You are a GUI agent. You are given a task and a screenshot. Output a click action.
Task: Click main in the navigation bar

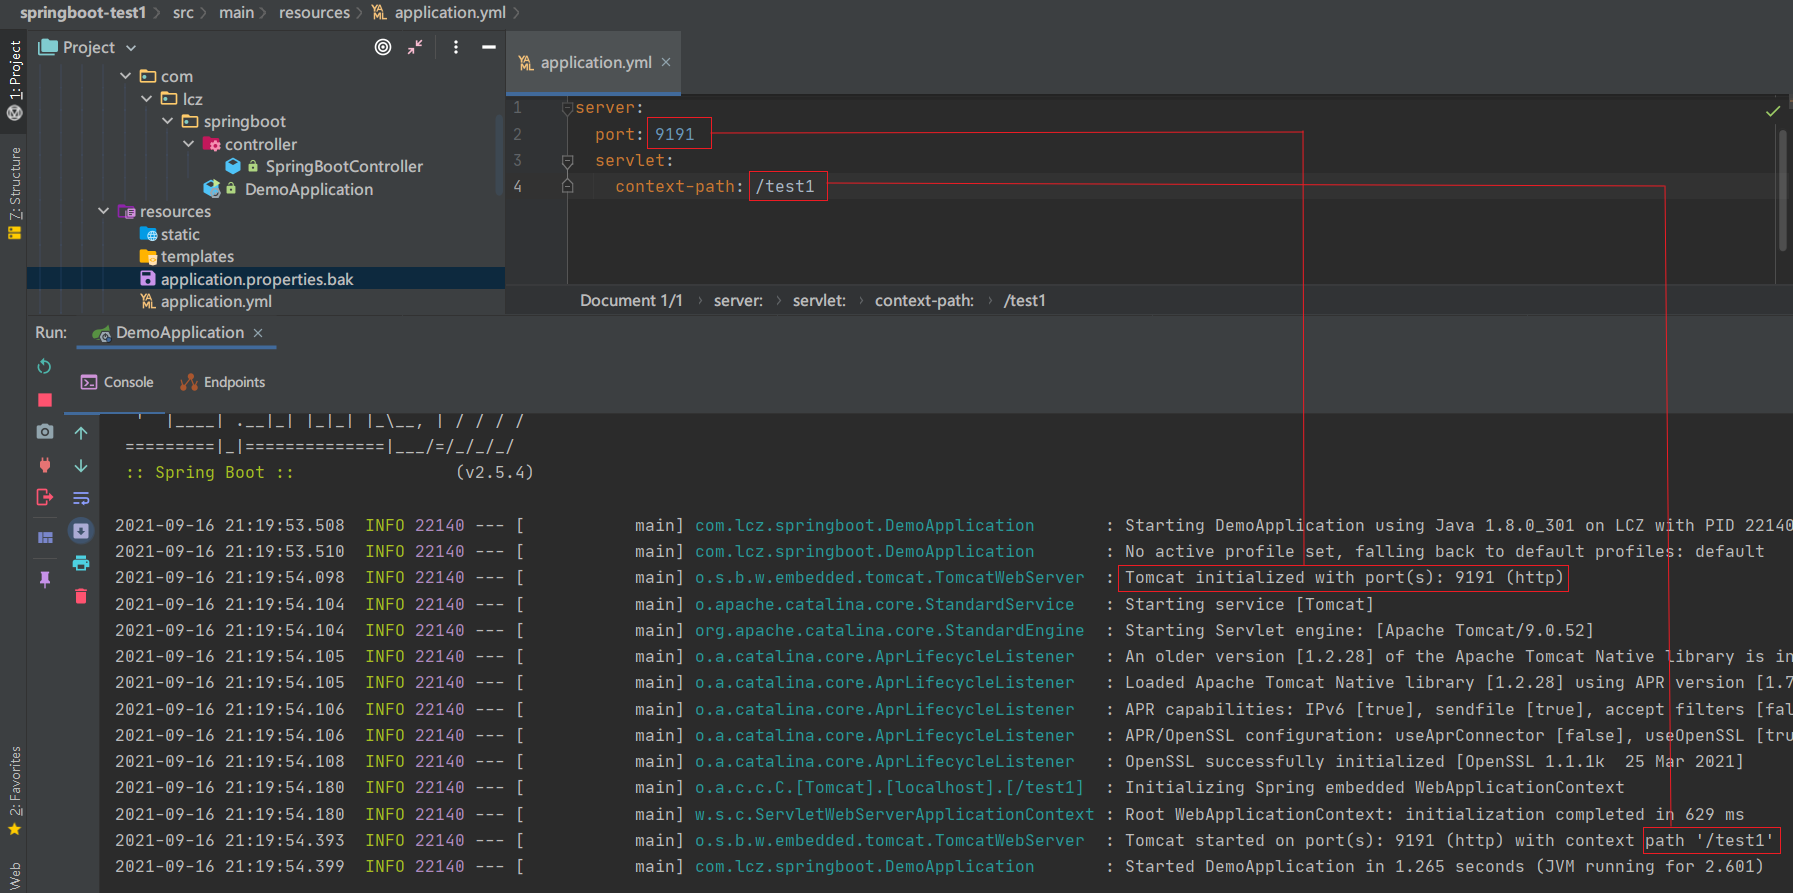pyautogui.click(x=236, y=13)
